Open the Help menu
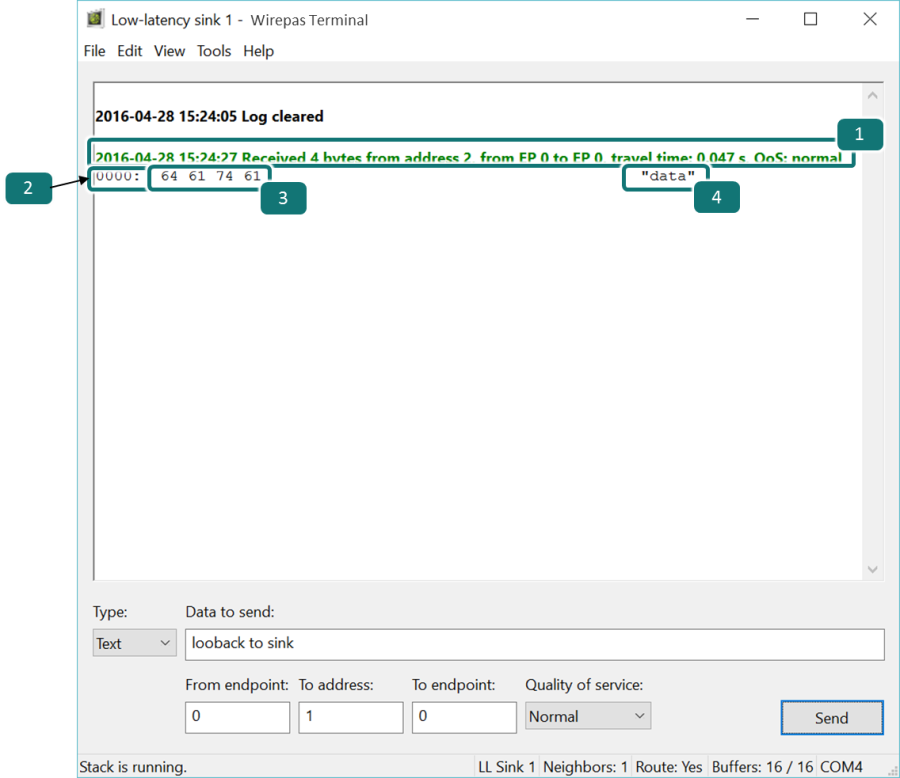 click(258, 51)
